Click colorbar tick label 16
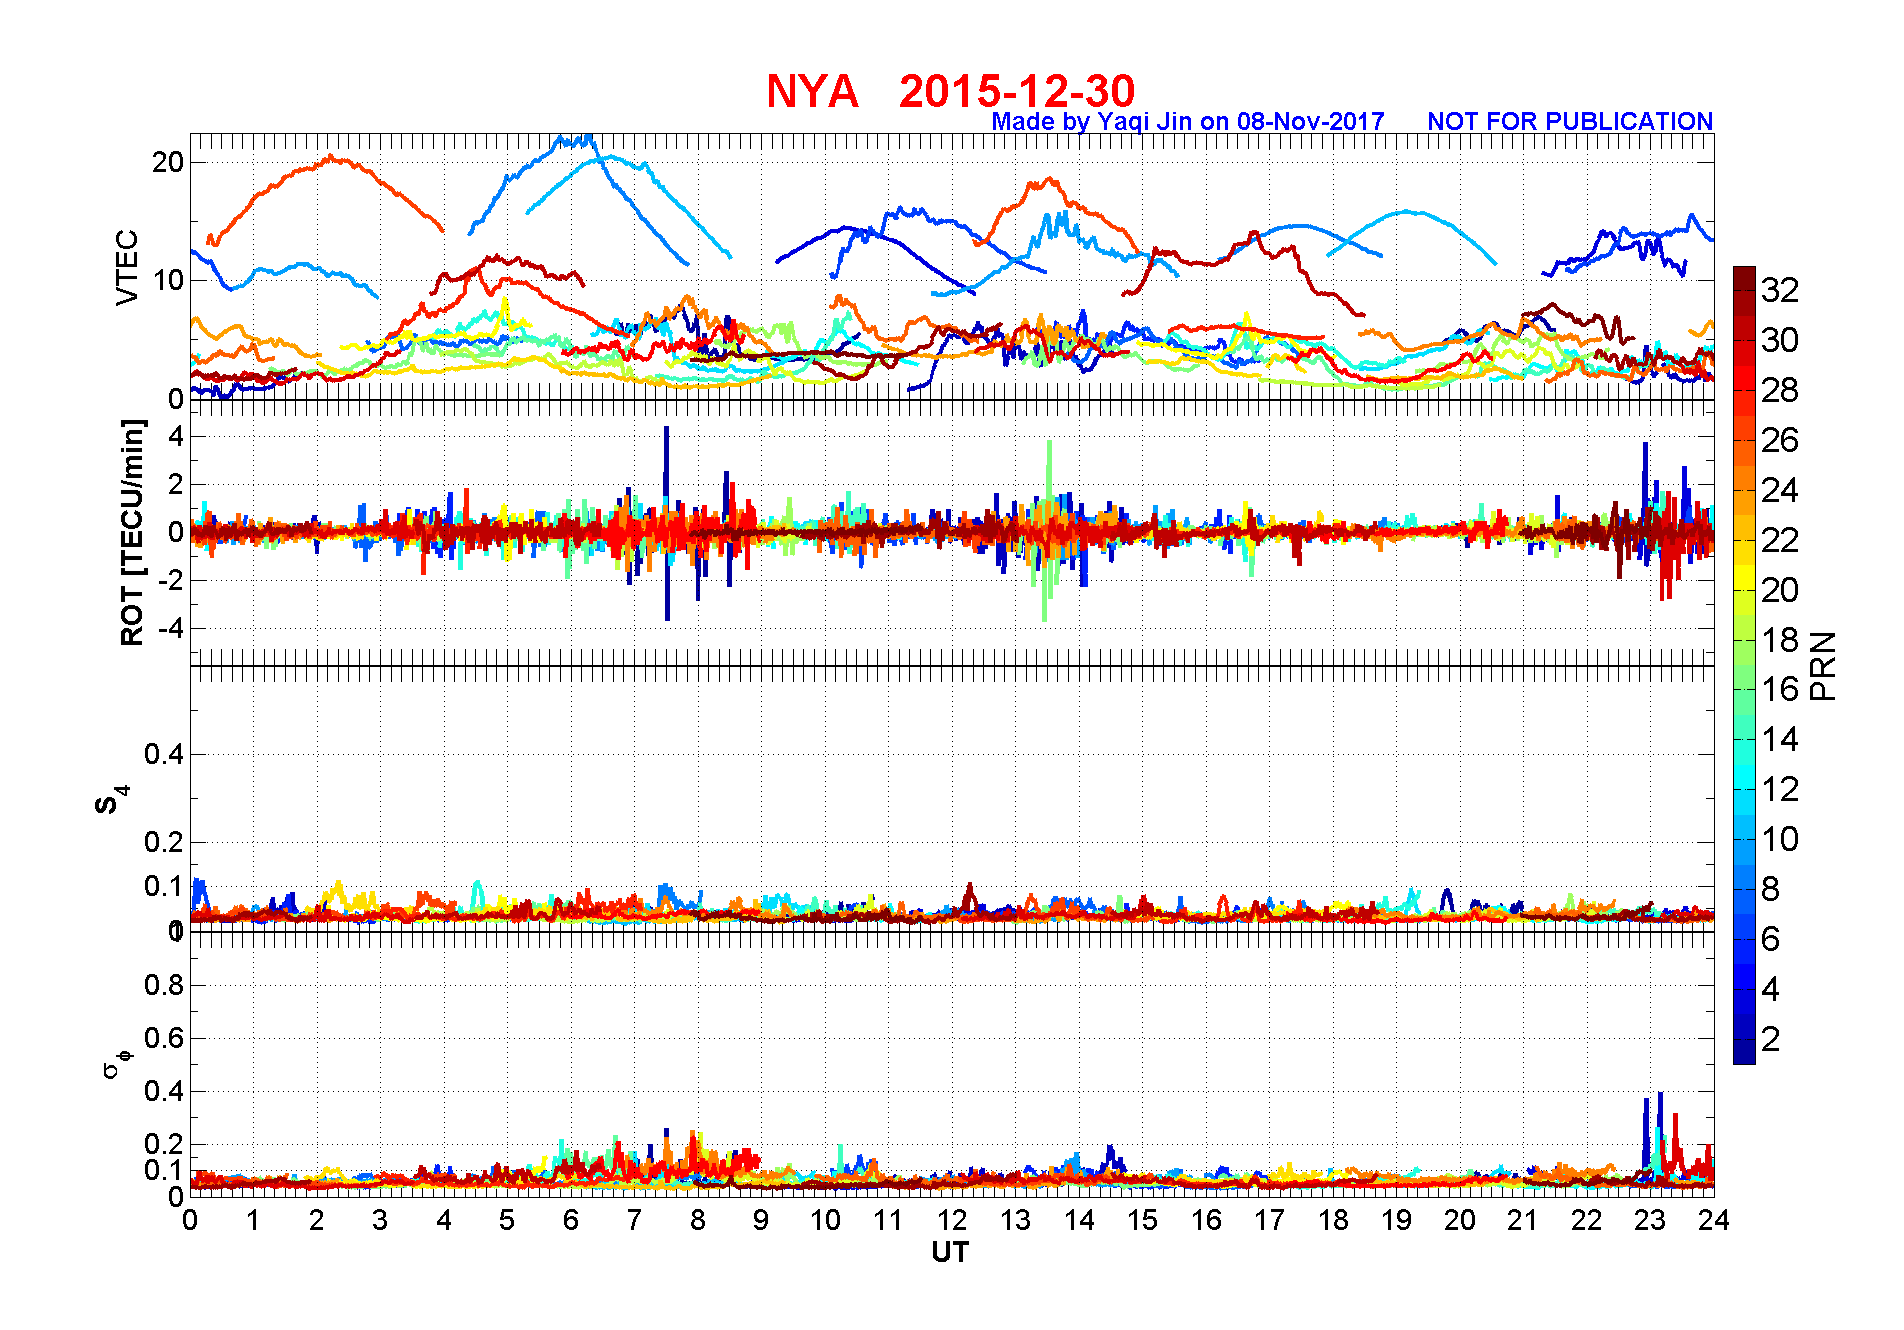 pyautogui.click(x=1780, y=689)
